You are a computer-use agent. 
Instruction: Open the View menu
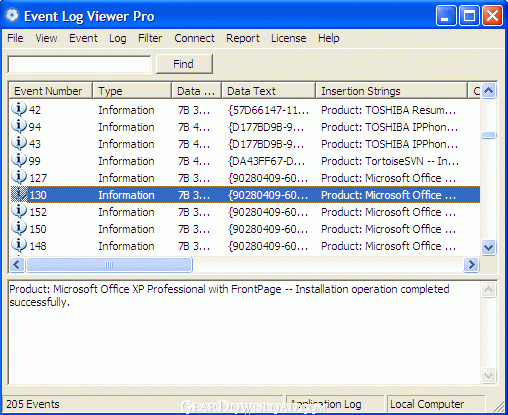46,38
